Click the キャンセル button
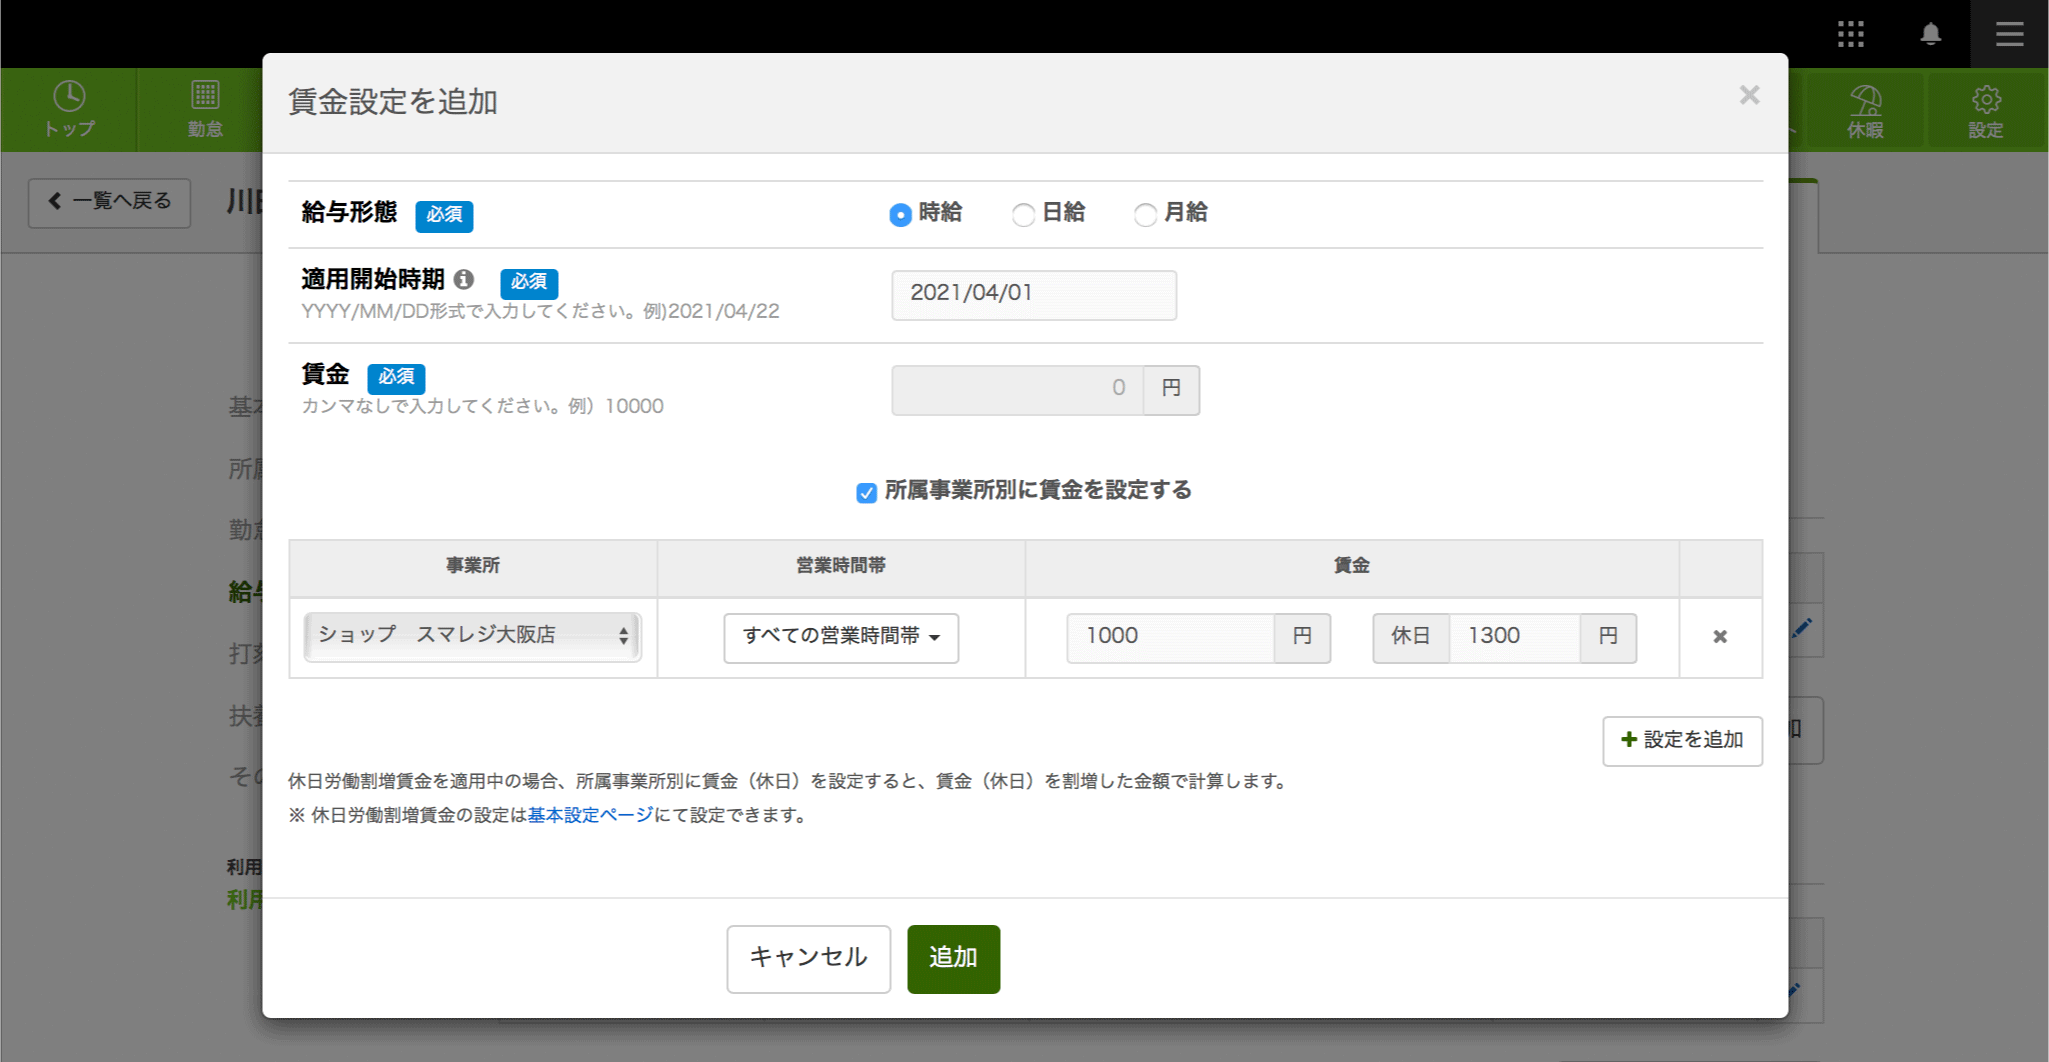The image size is (2049, 1062). (808, 958)
